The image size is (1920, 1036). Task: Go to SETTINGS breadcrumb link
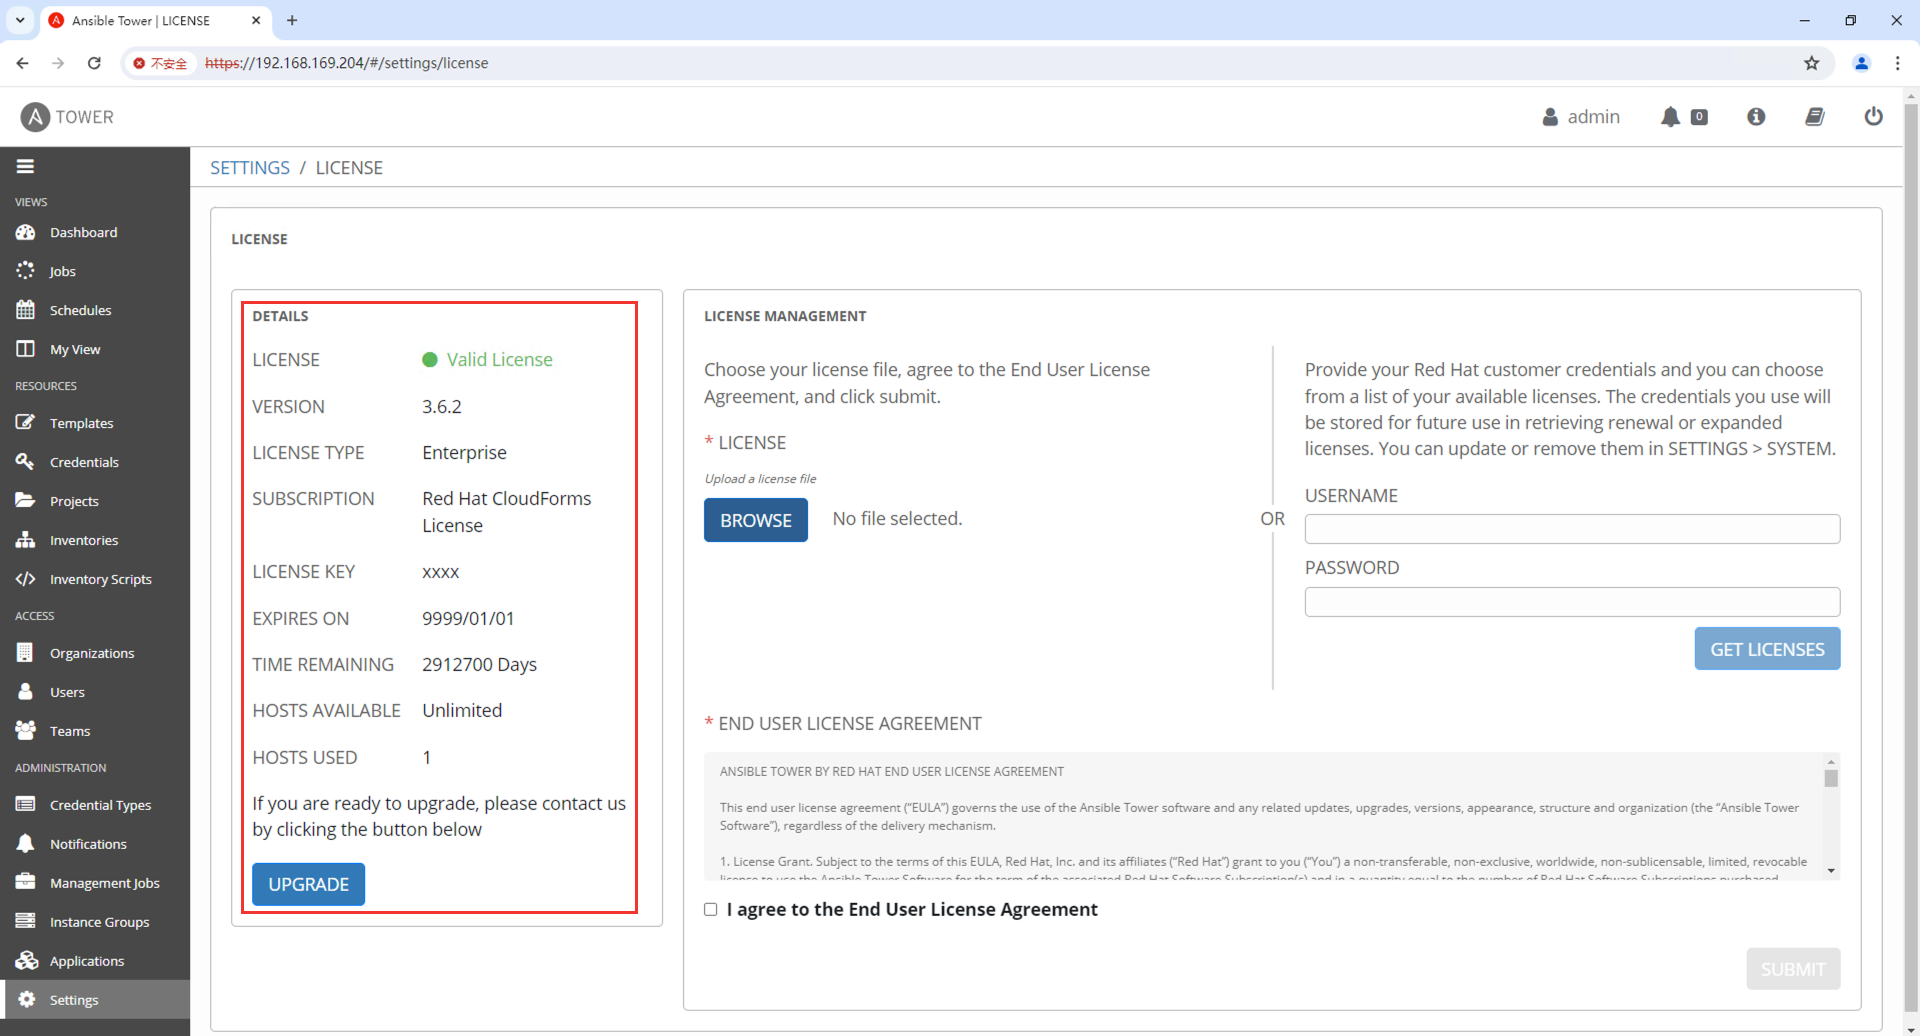click(x=250, y=168)
